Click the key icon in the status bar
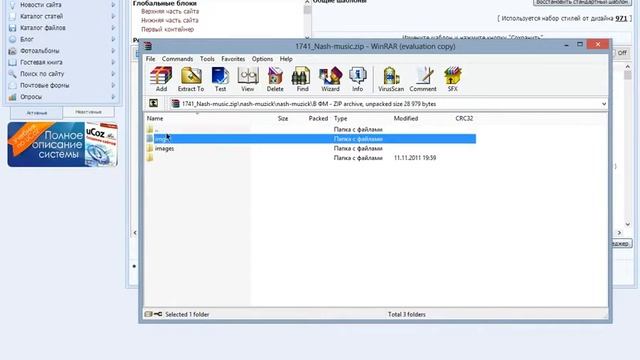This screenshot has width=640, height=360. (158, 314)
